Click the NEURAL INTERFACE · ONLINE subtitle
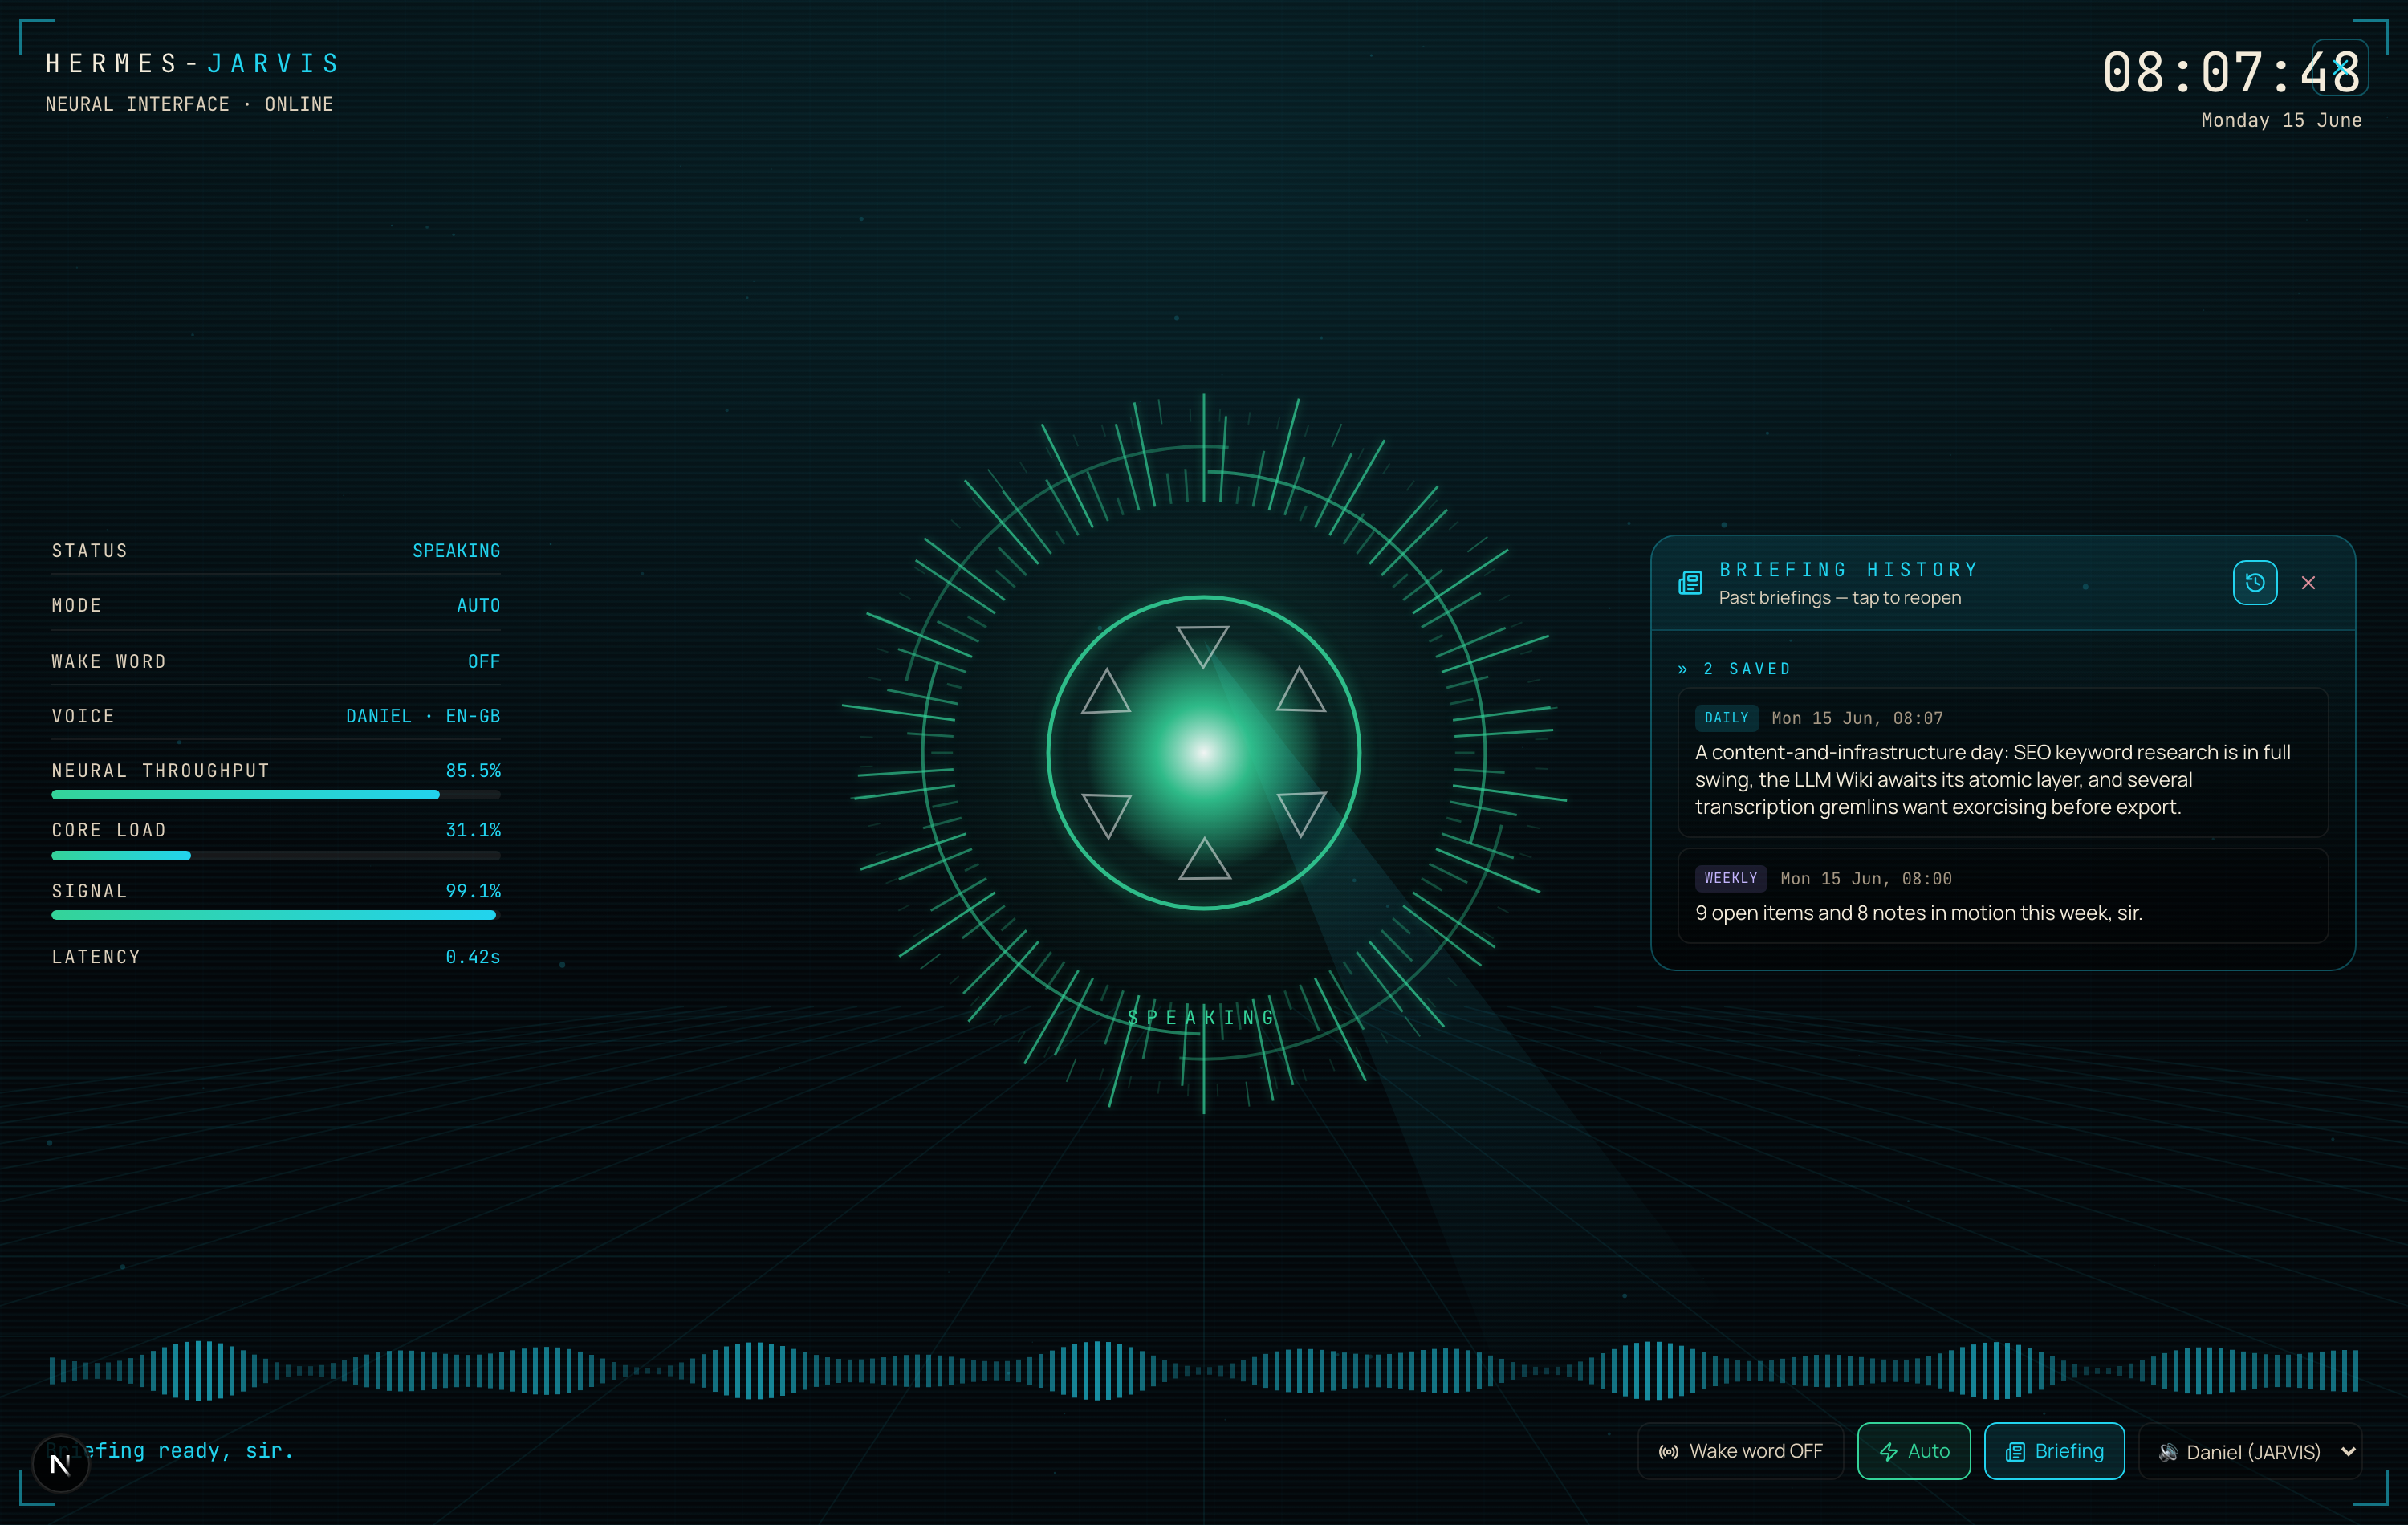 pyautogui.click(x=189, y=104)
